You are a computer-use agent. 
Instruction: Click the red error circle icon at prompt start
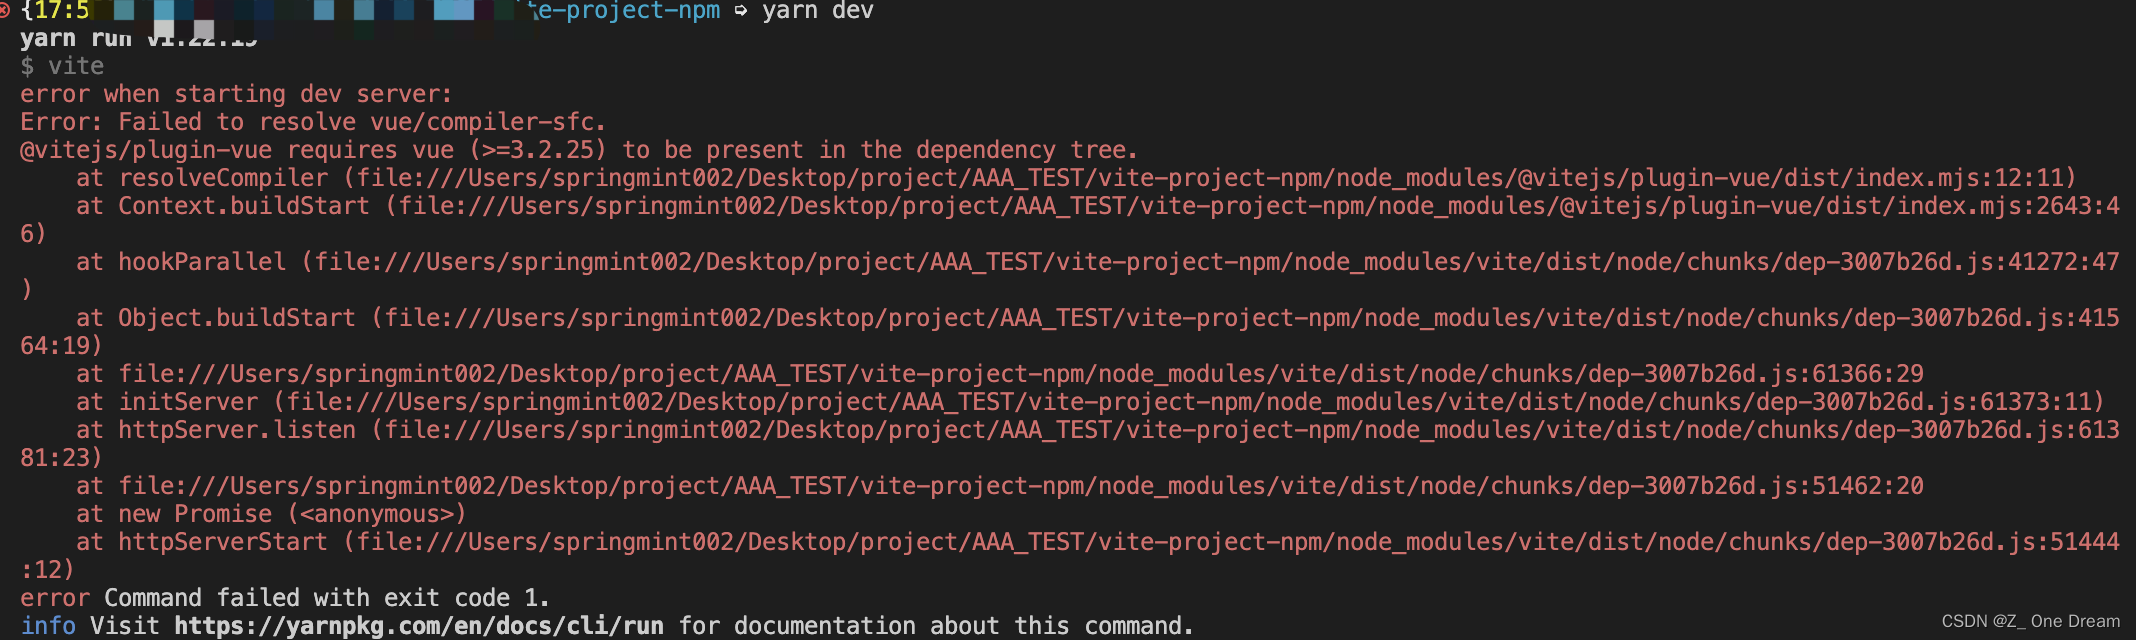click(x=5, y=11)
